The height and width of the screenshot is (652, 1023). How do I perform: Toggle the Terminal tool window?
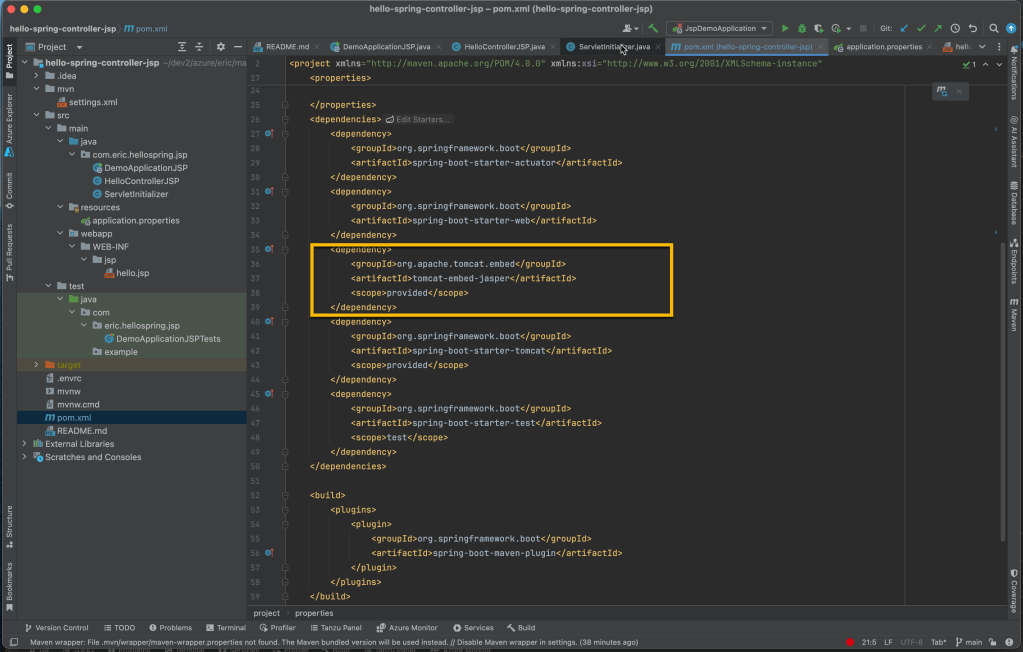coord(225,628)
